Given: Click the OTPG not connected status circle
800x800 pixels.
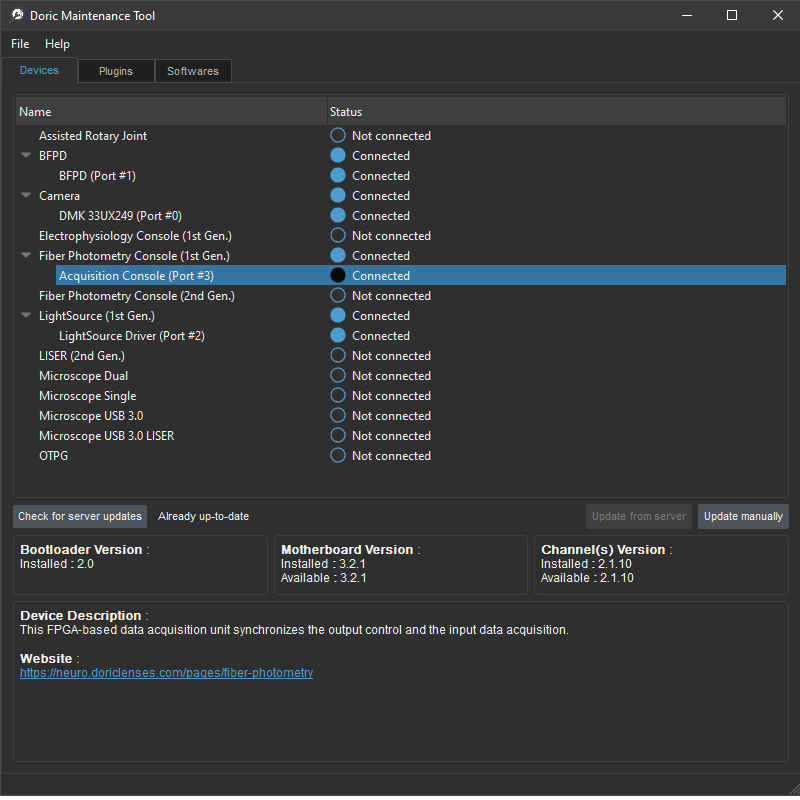Looking at the screenshot, I should pyautogui.click(x=338, y=456).
